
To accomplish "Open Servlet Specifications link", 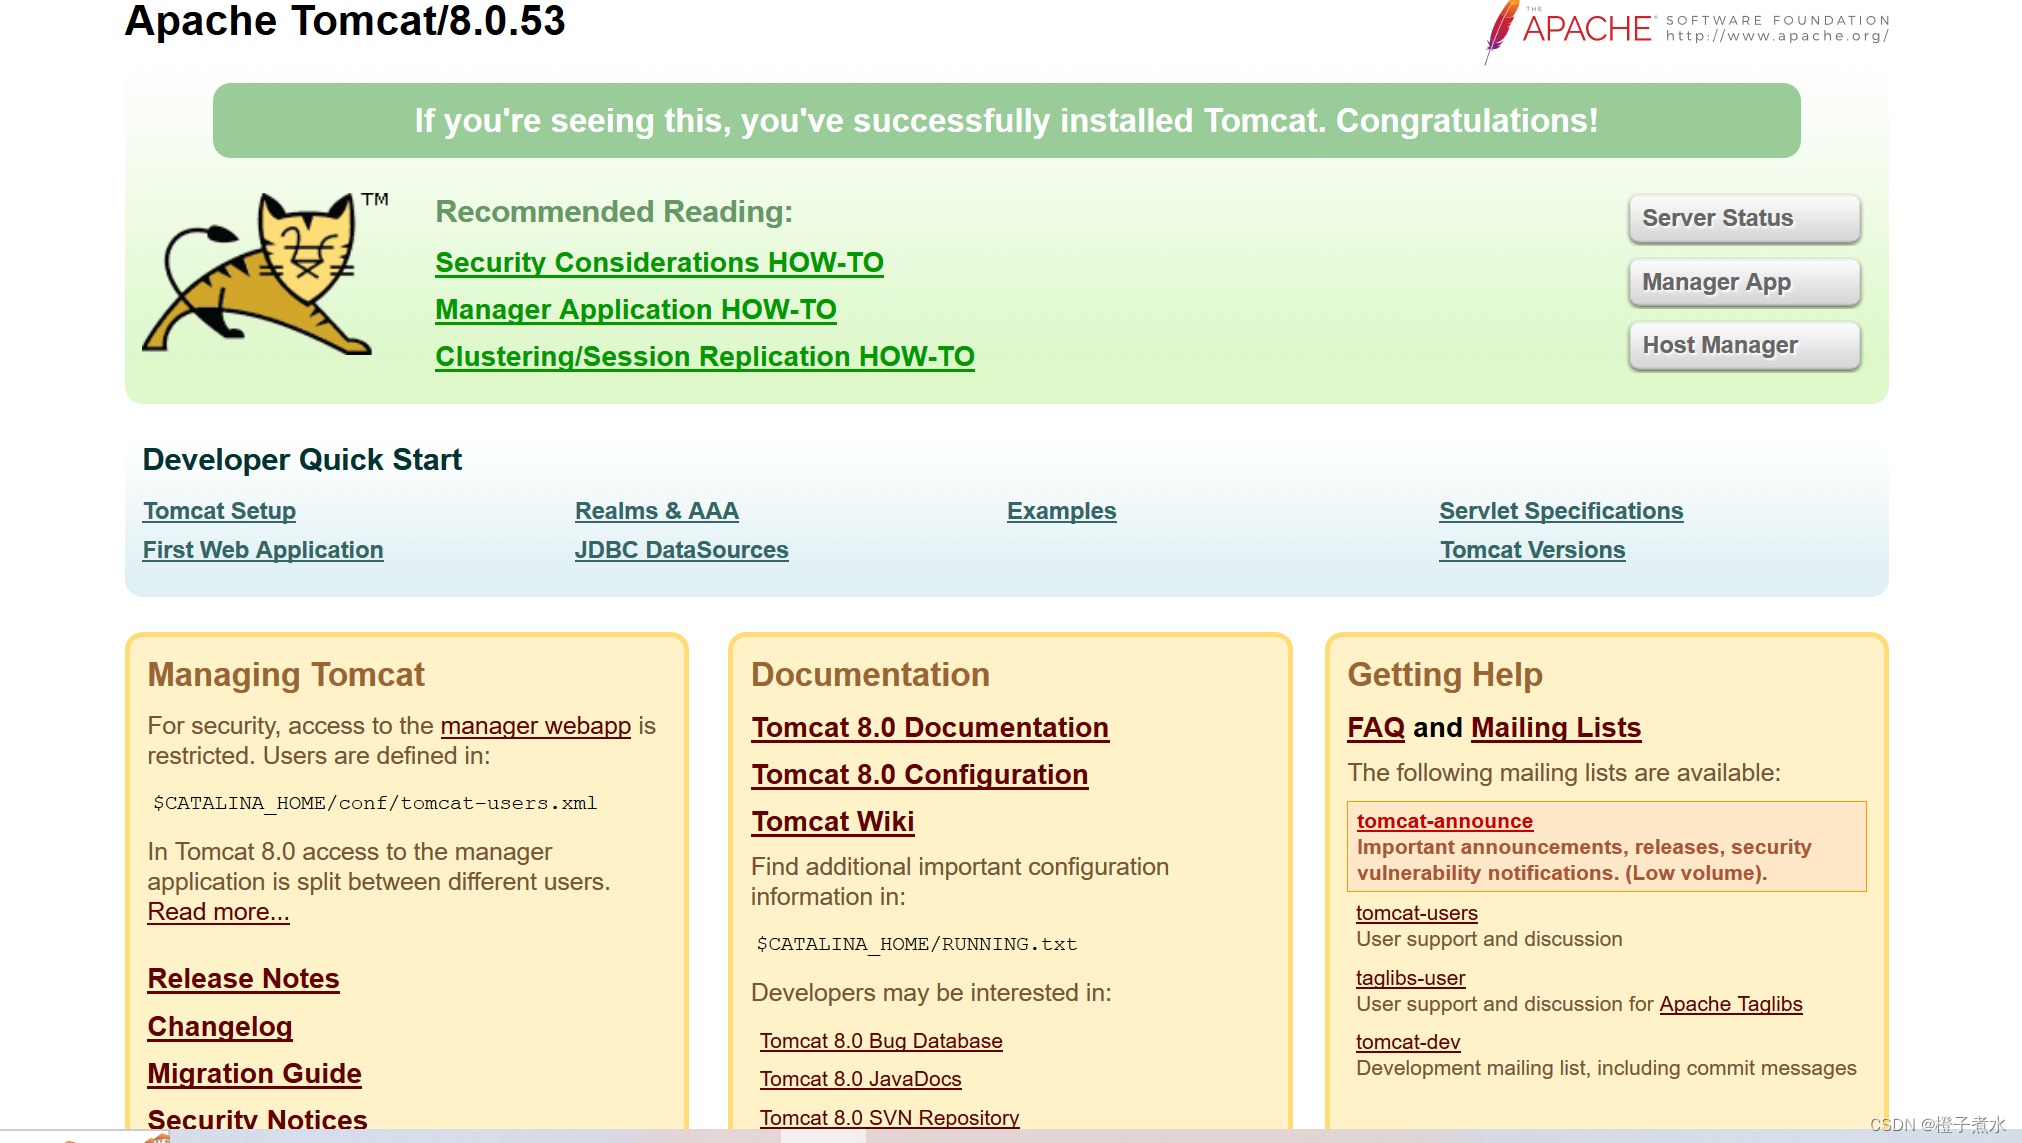I will (x=1560, y=511).
